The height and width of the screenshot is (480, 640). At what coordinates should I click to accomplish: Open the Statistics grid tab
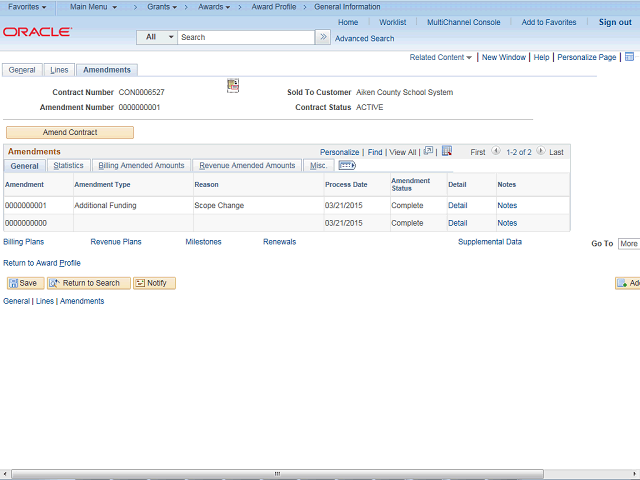[x=69, y=165]
